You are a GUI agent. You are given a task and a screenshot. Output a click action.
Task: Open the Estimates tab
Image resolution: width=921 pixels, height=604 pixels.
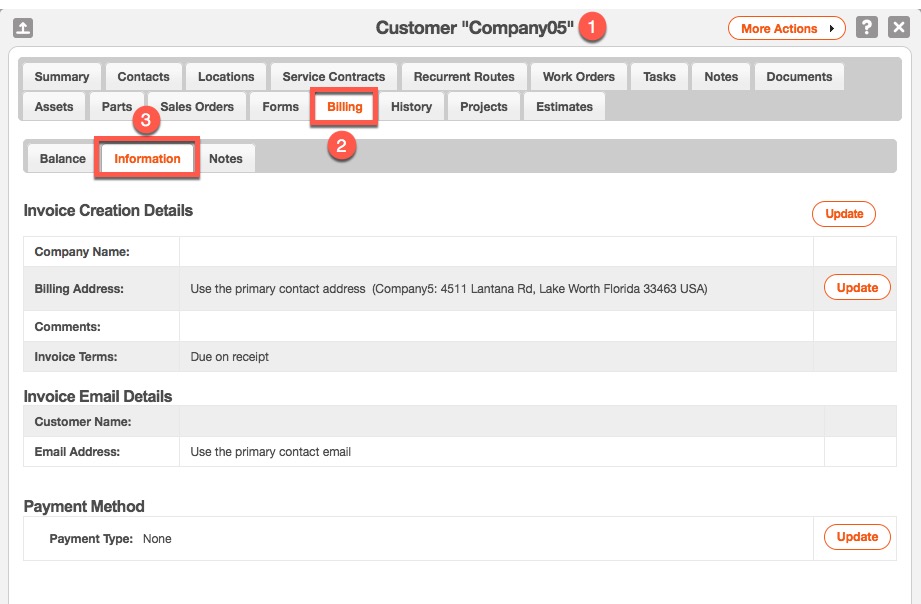point(564,107)
